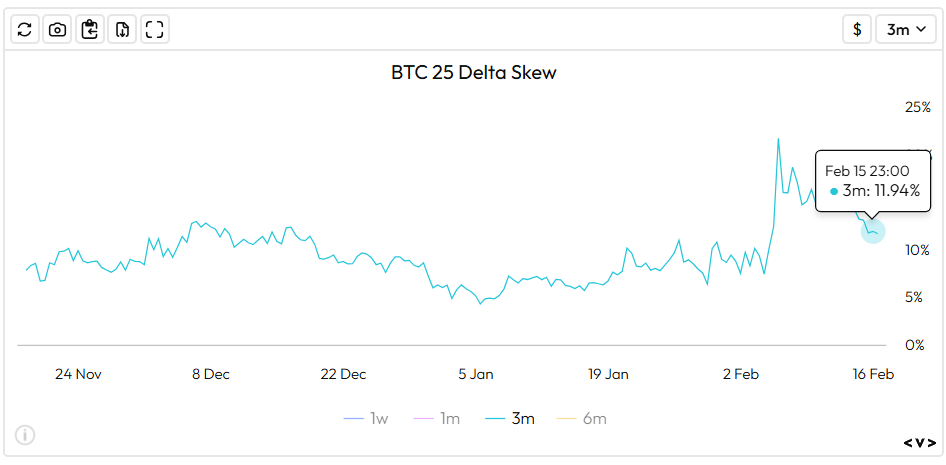Image resolution: width=946 pixels, height=465 pixels.
Task: Click the dollar sign currency button
Action: point(856,29)
